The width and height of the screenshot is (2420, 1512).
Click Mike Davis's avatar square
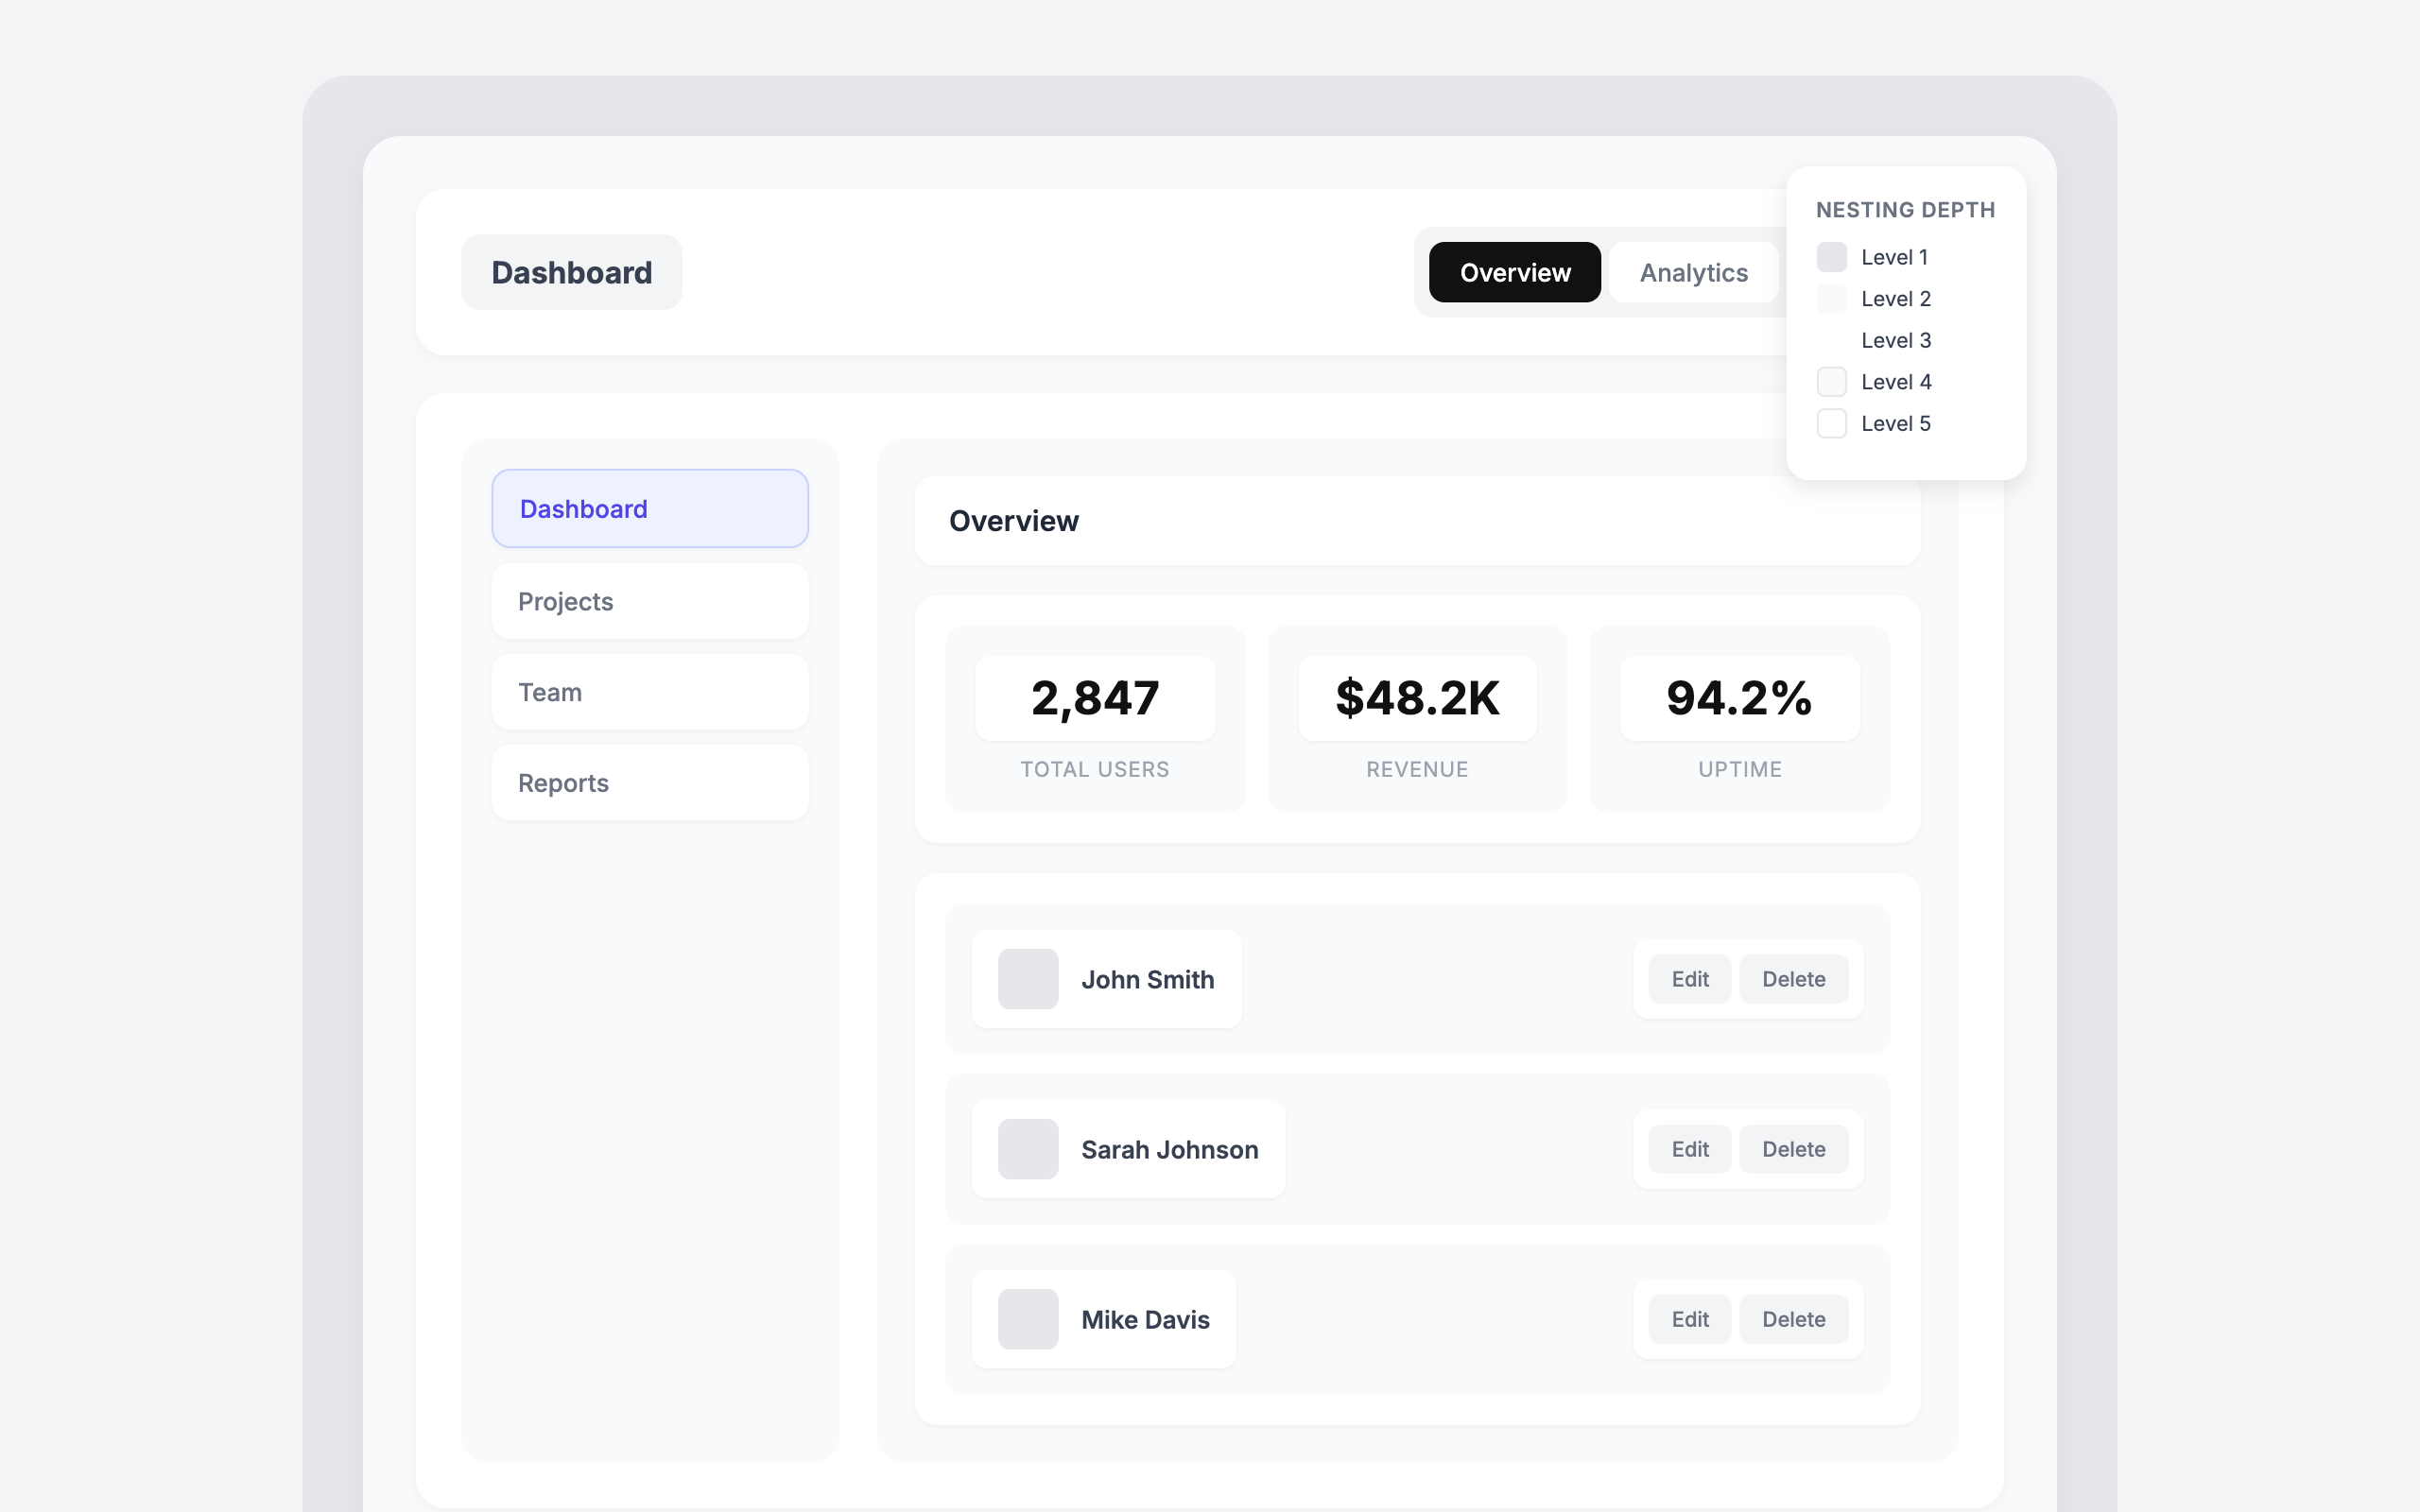click(1028, 1319)
